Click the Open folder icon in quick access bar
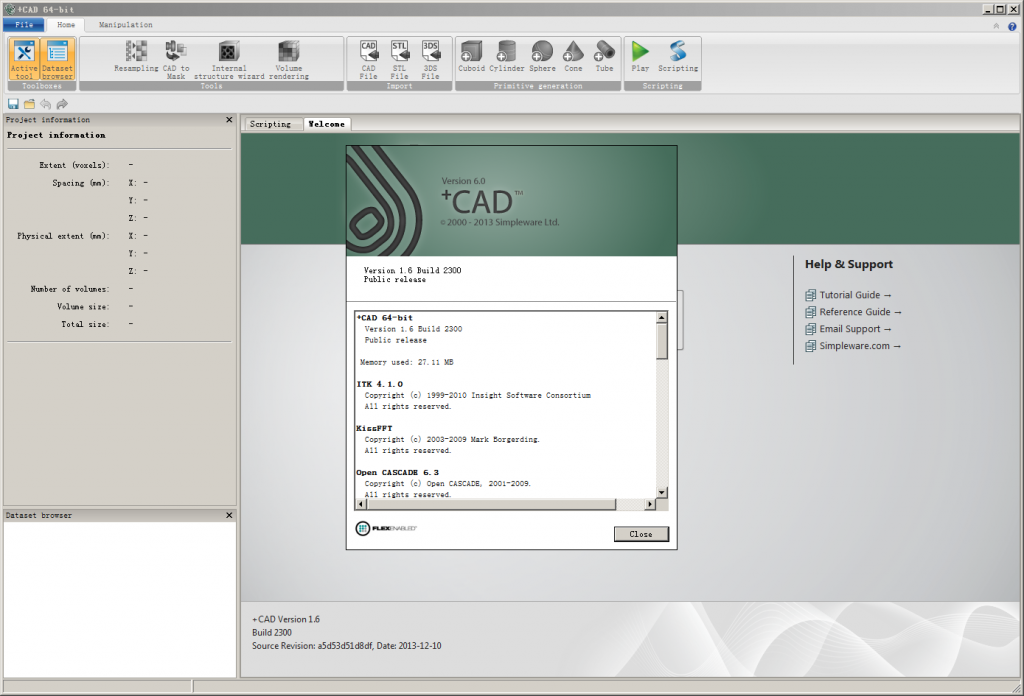The width and height of the screenshot is (1024, 696). point(29,104)
